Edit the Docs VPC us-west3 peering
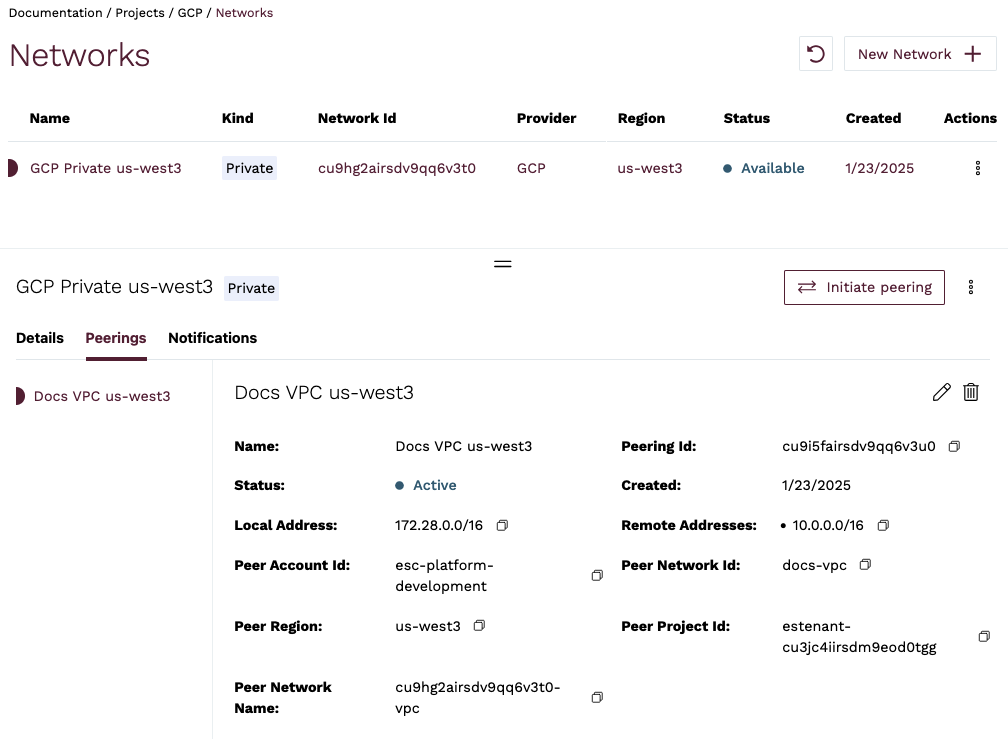 [941, 392]
